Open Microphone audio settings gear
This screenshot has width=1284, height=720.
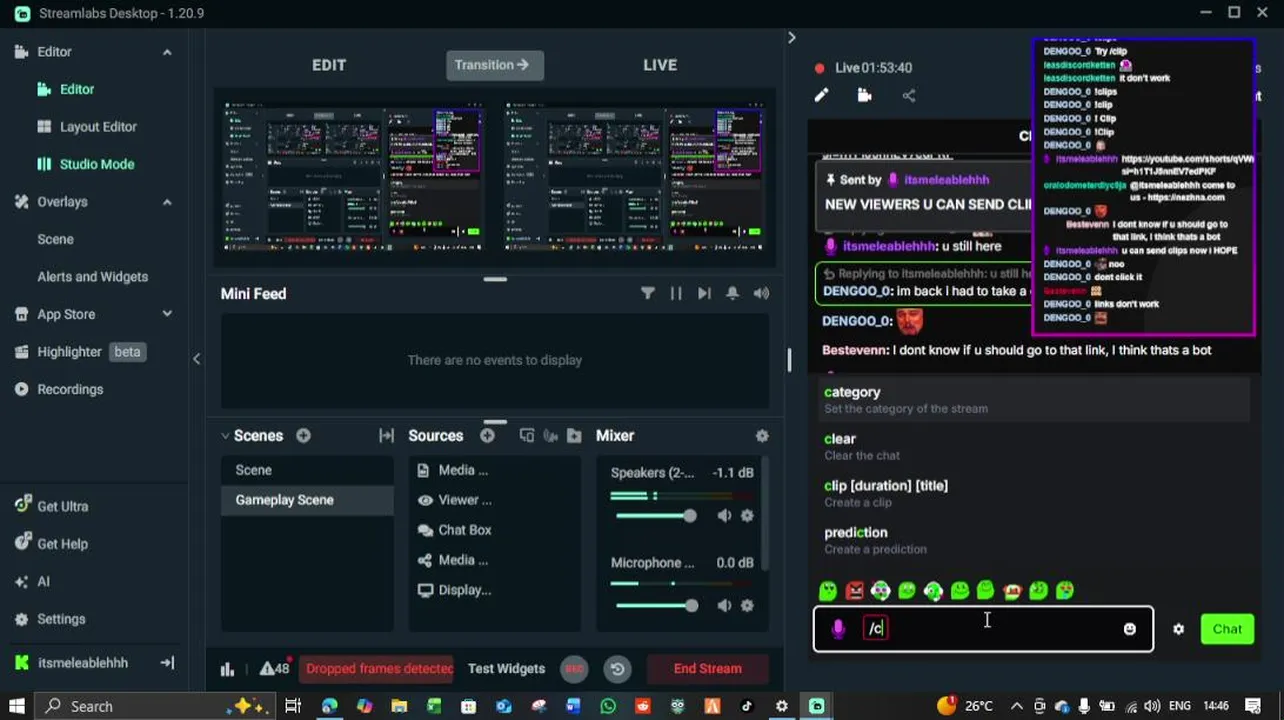pos(747,605)
